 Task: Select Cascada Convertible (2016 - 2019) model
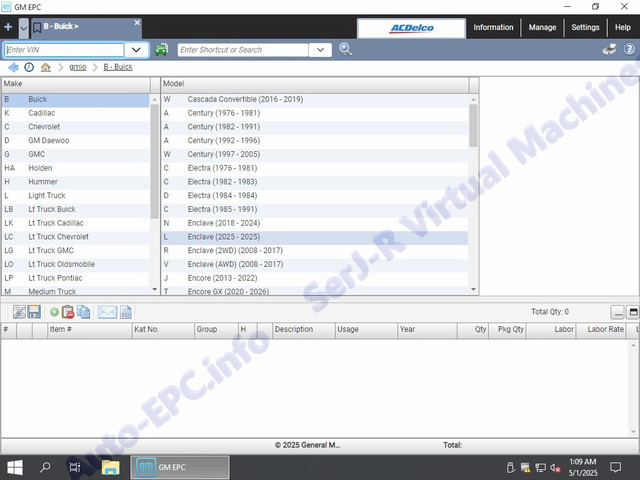click(x=315, y=99)
